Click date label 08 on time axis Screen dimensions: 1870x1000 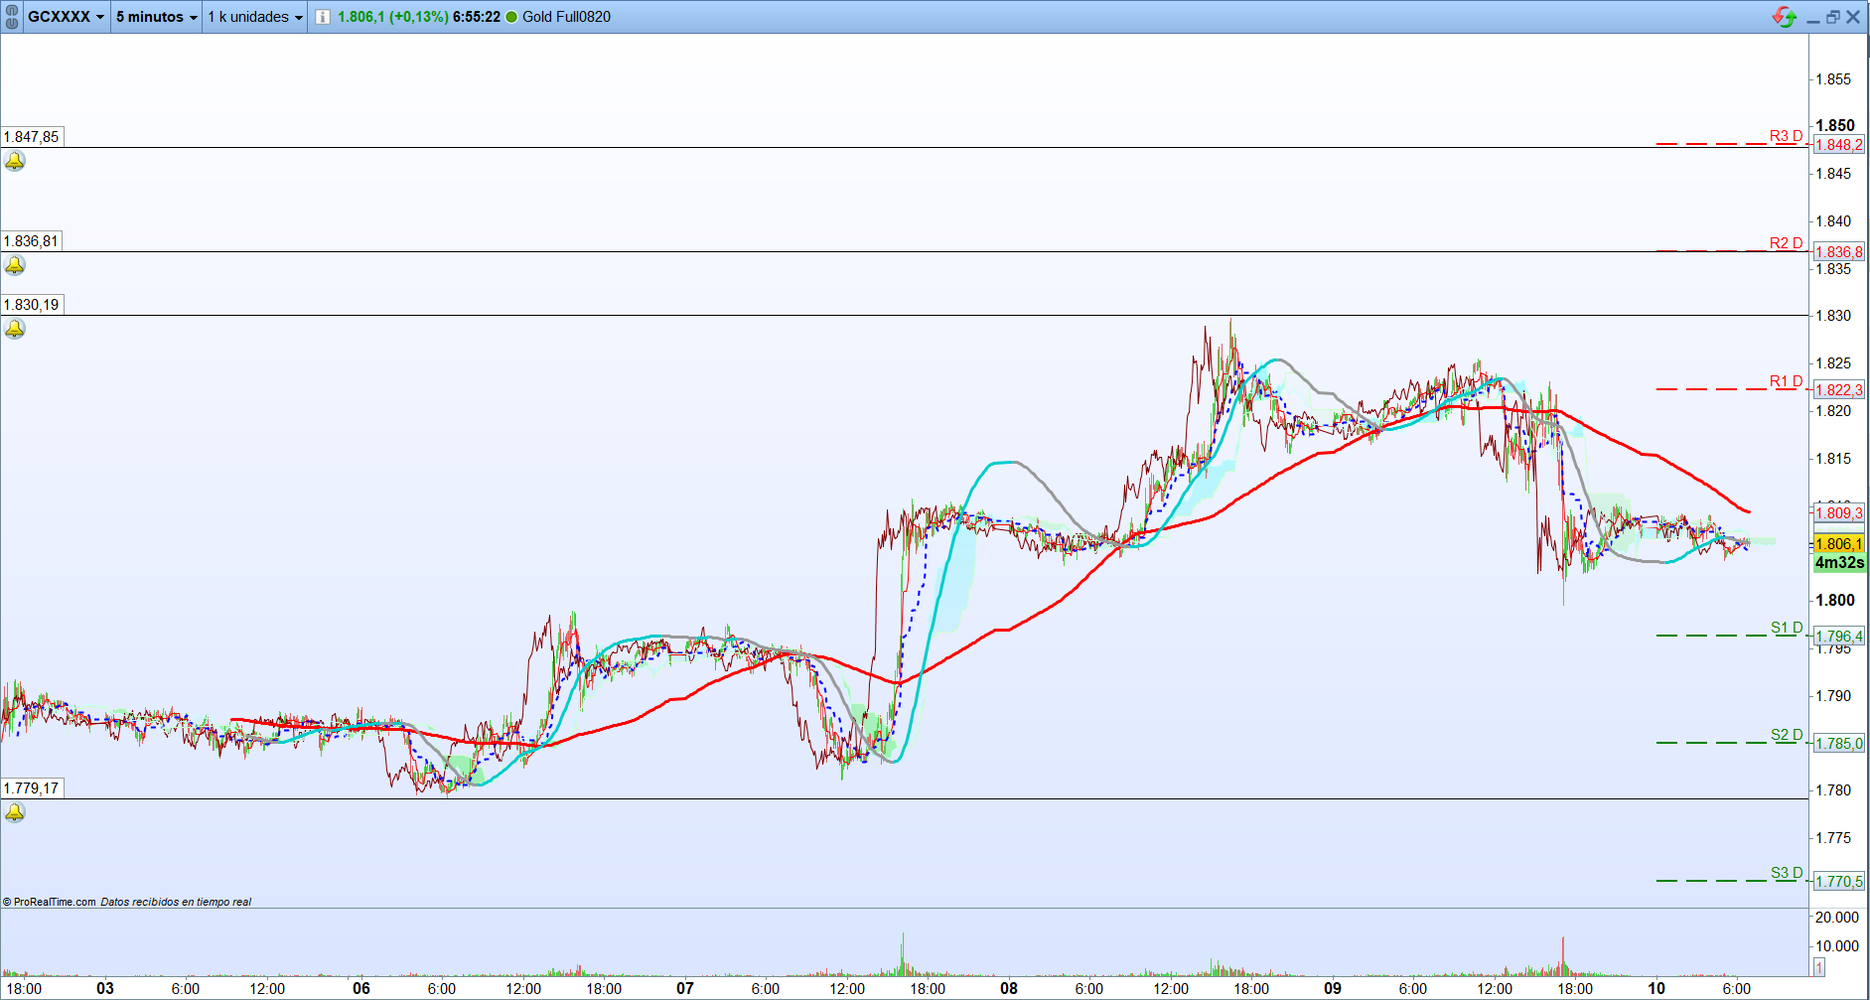point(1008,988)
